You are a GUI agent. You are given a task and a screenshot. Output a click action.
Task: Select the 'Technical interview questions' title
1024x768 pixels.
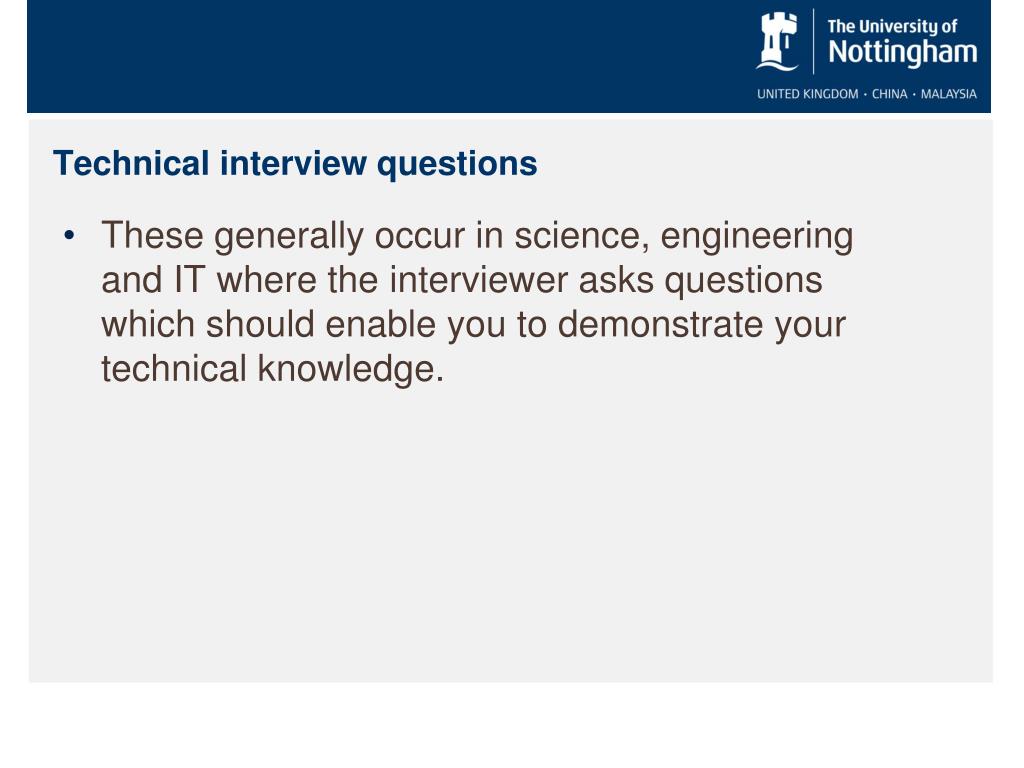pos(295,163)
